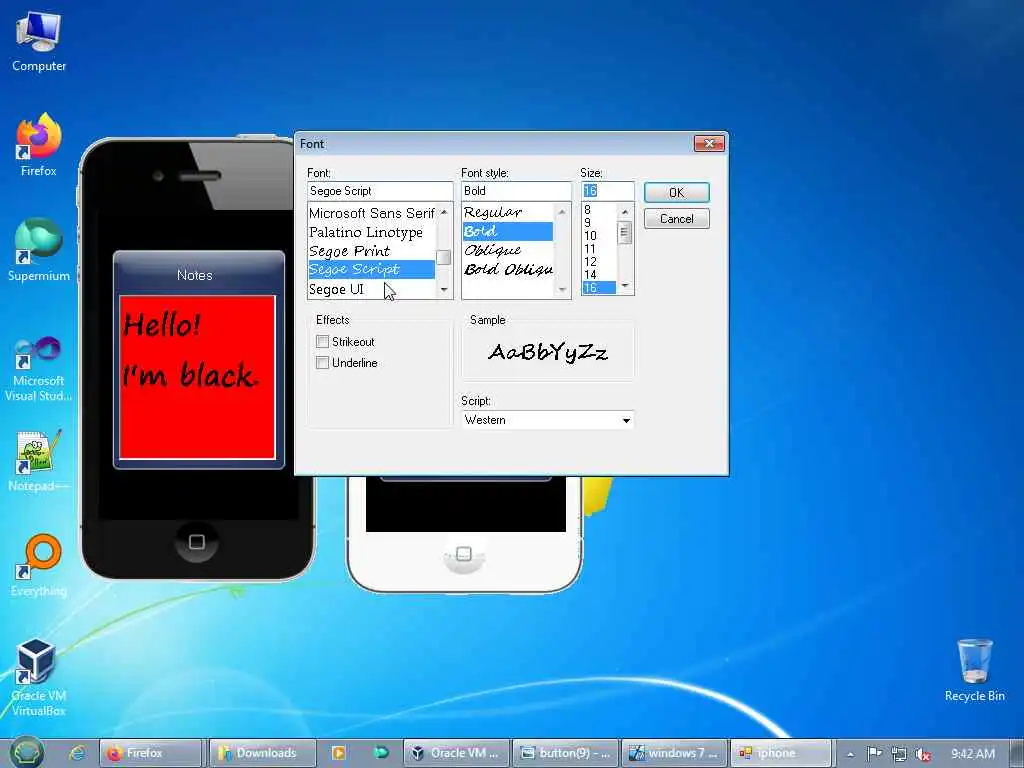Image resolution: width=1024 pixels, height=768 pixels.
Task: Select Segoe Script in font list
Action: (x=372, y=269)
